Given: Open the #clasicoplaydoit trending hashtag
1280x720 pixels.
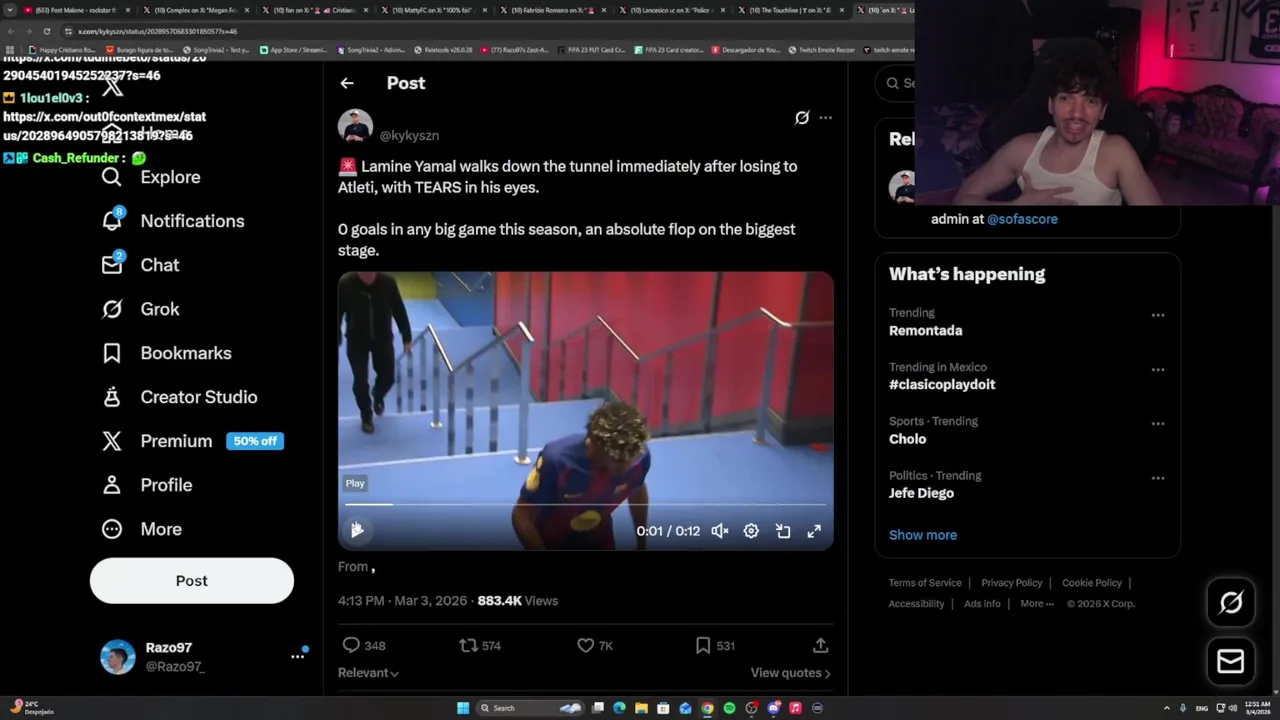Looking at the screenshot, I should [942, 385].
